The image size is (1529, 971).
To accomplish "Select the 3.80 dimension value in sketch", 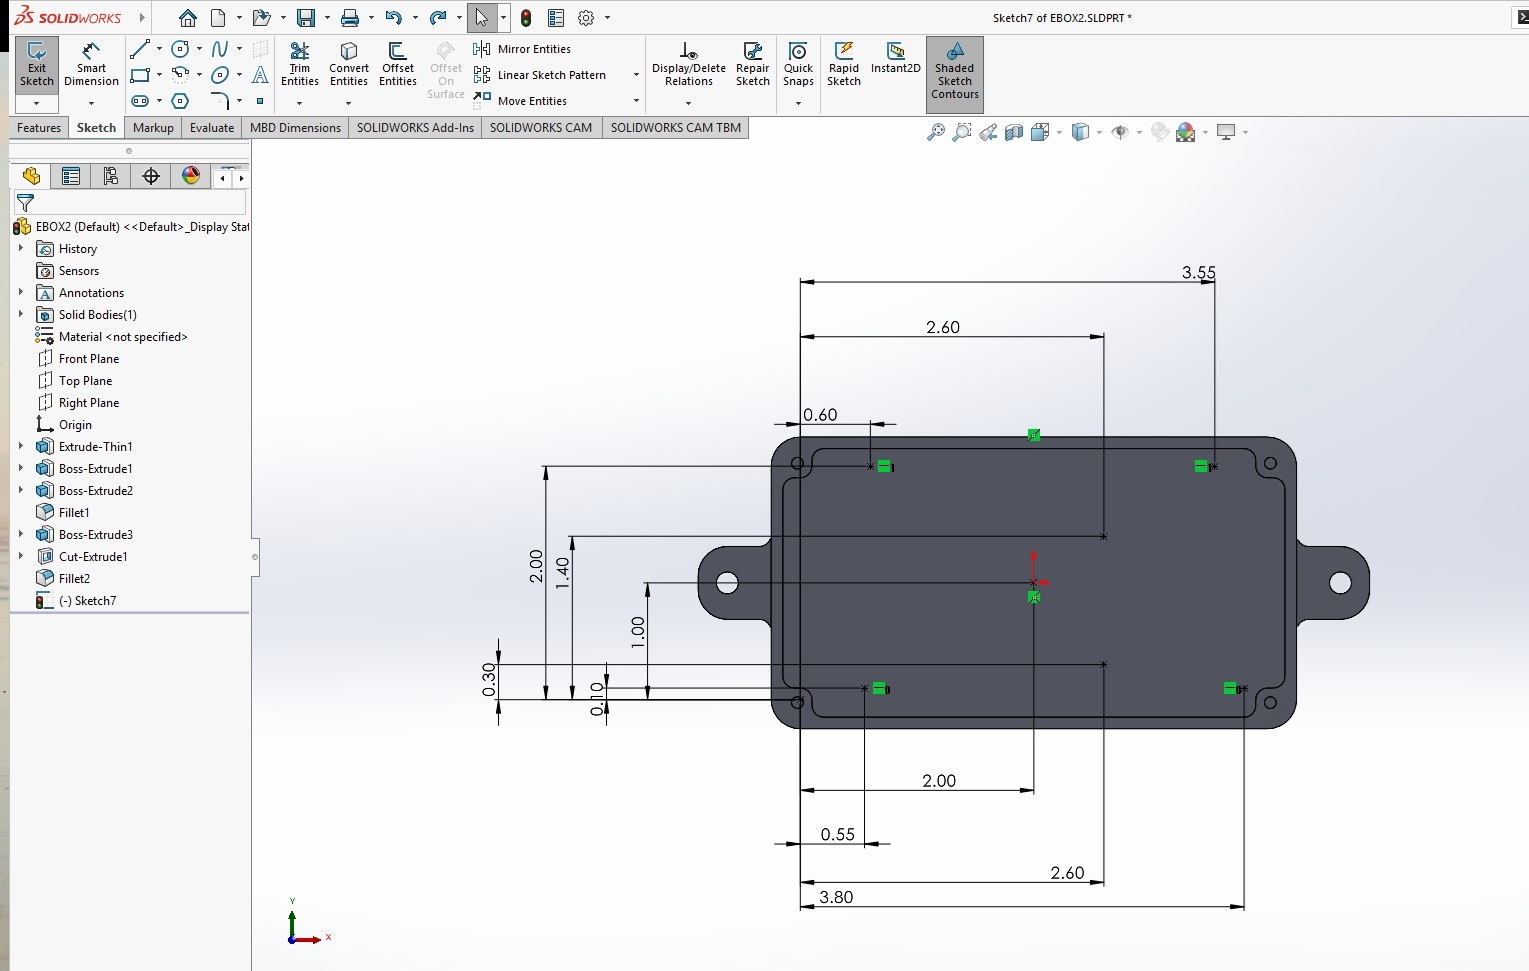I will (x=836, y=897).
